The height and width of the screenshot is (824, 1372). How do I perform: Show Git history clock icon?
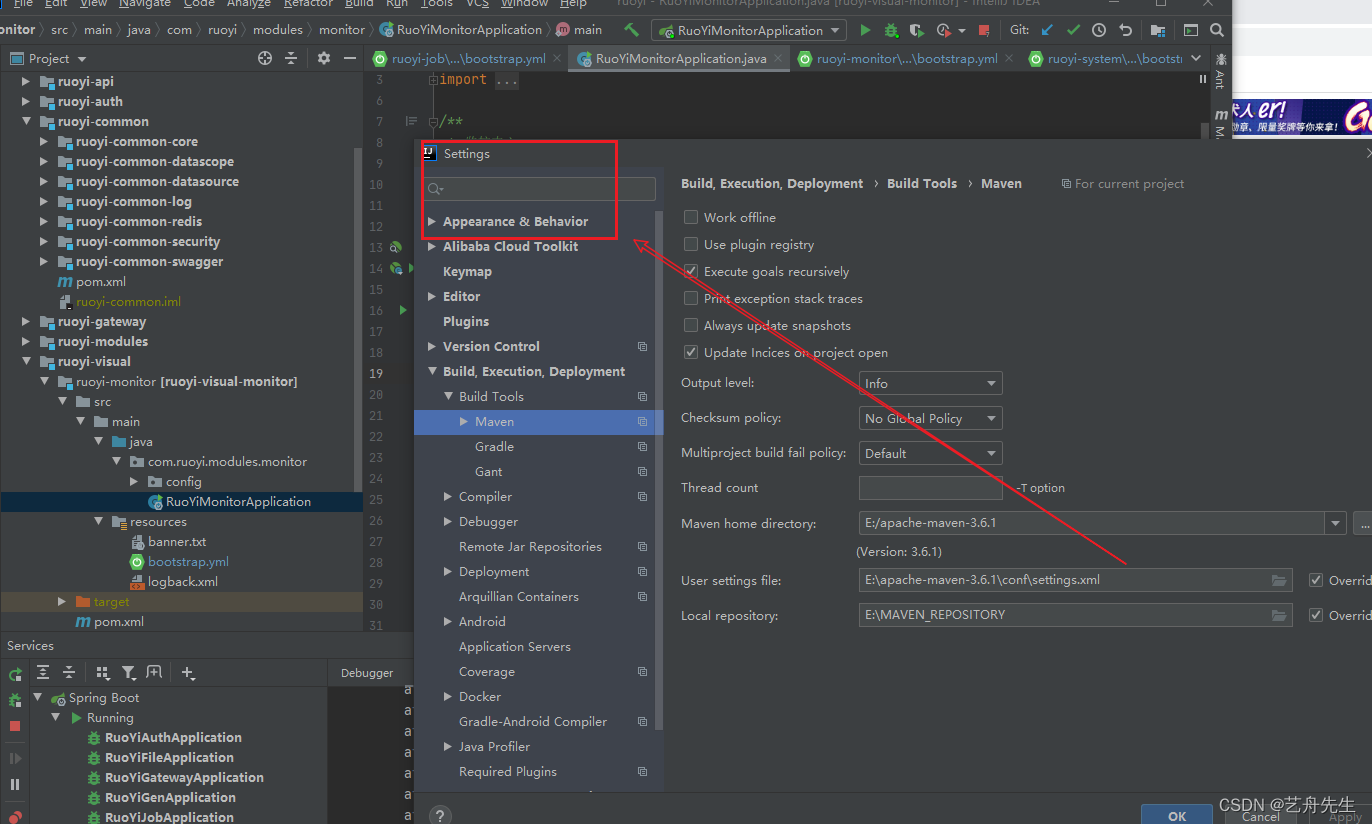tap(1099, 30)
